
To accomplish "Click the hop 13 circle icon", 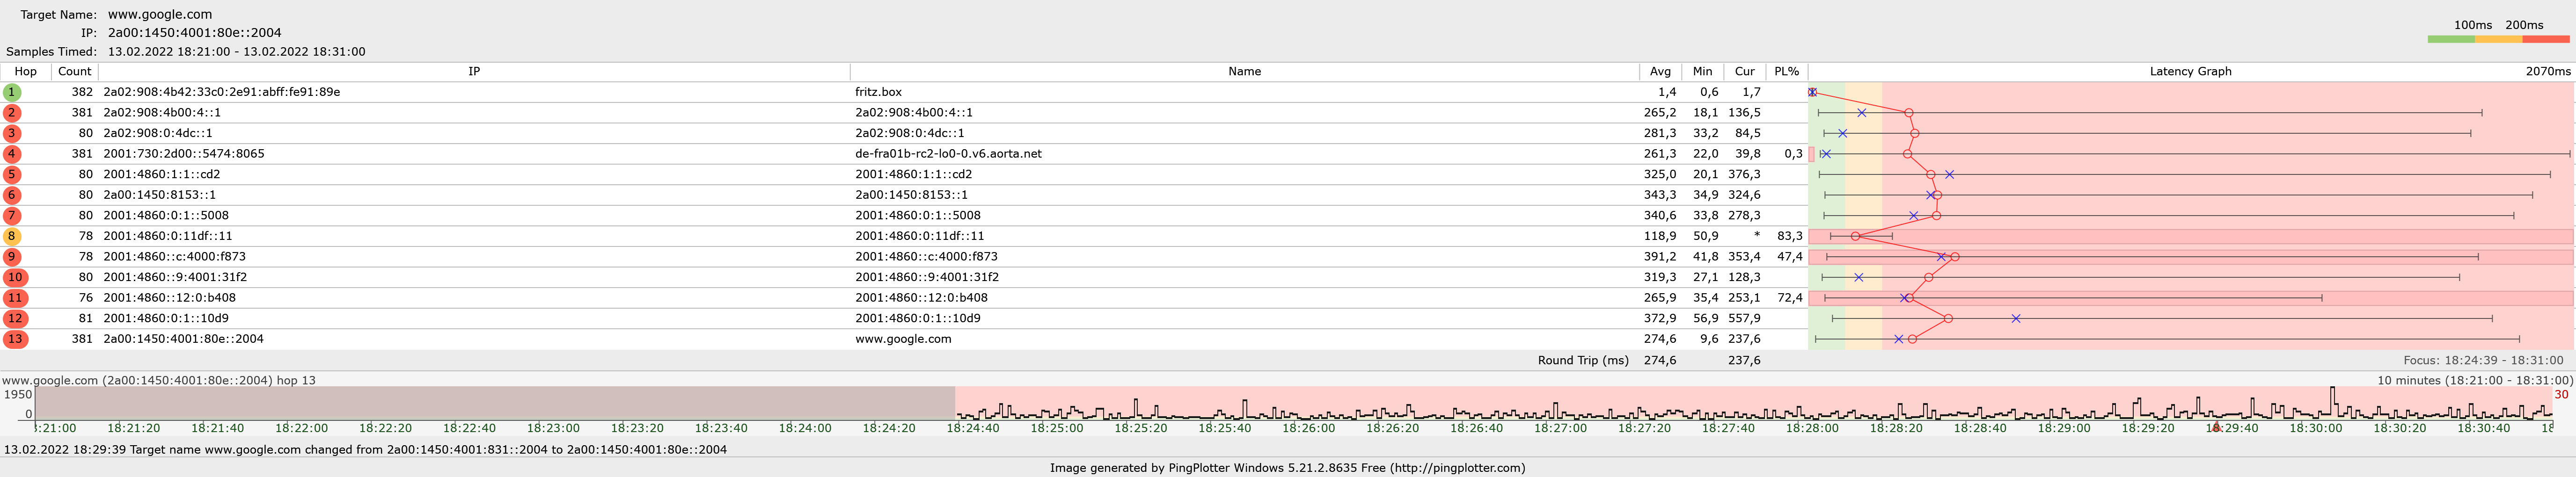I will (15, 339).
